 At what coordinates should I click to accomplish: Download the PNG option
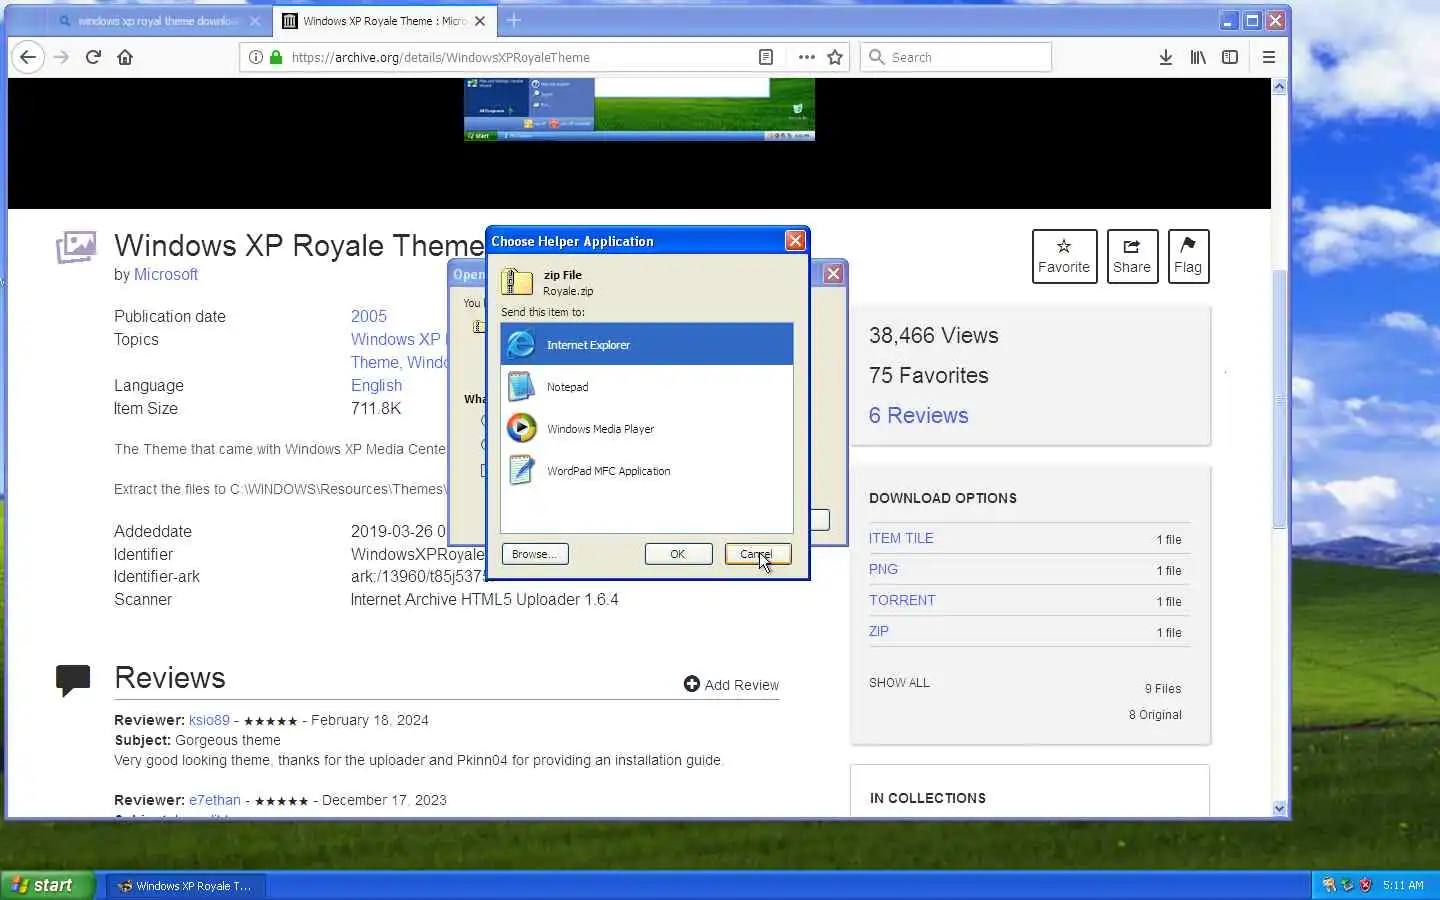point(883,569)
